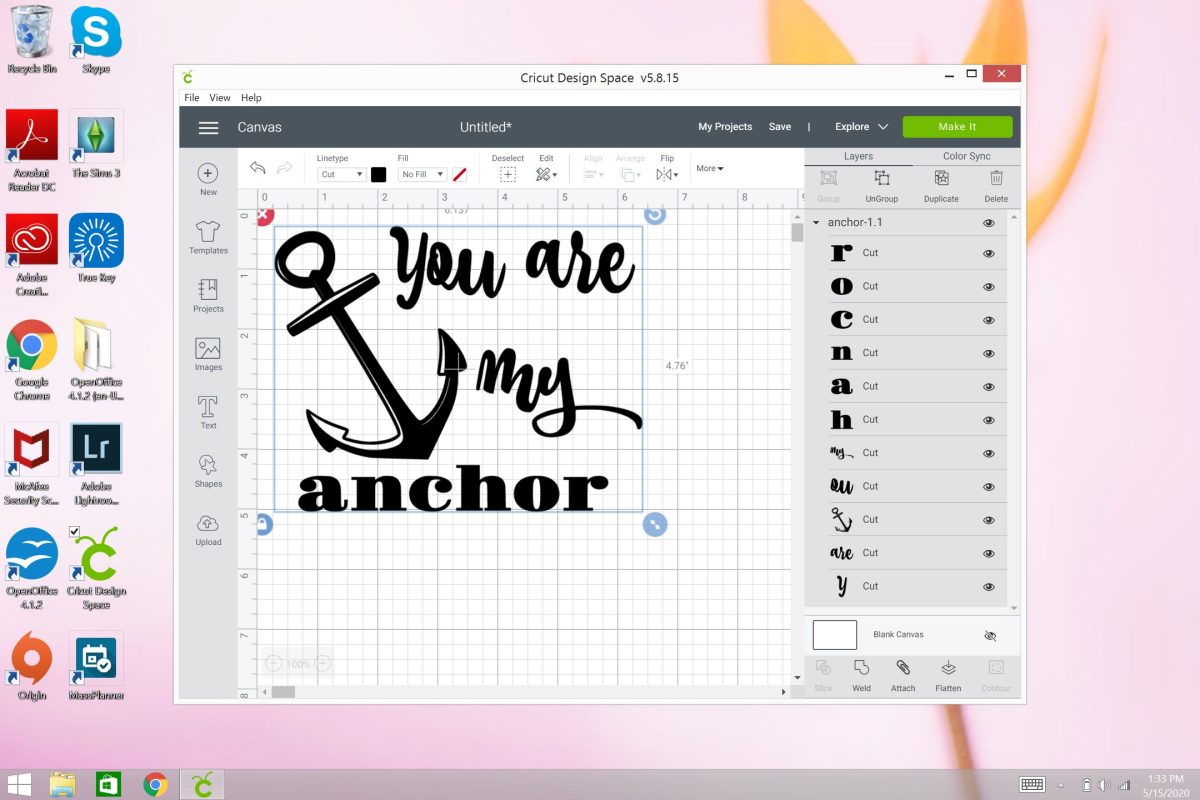The width and height of the screenshot is (1200, 800).
Task: Open the Shapes tool
Action: (208, 470)
